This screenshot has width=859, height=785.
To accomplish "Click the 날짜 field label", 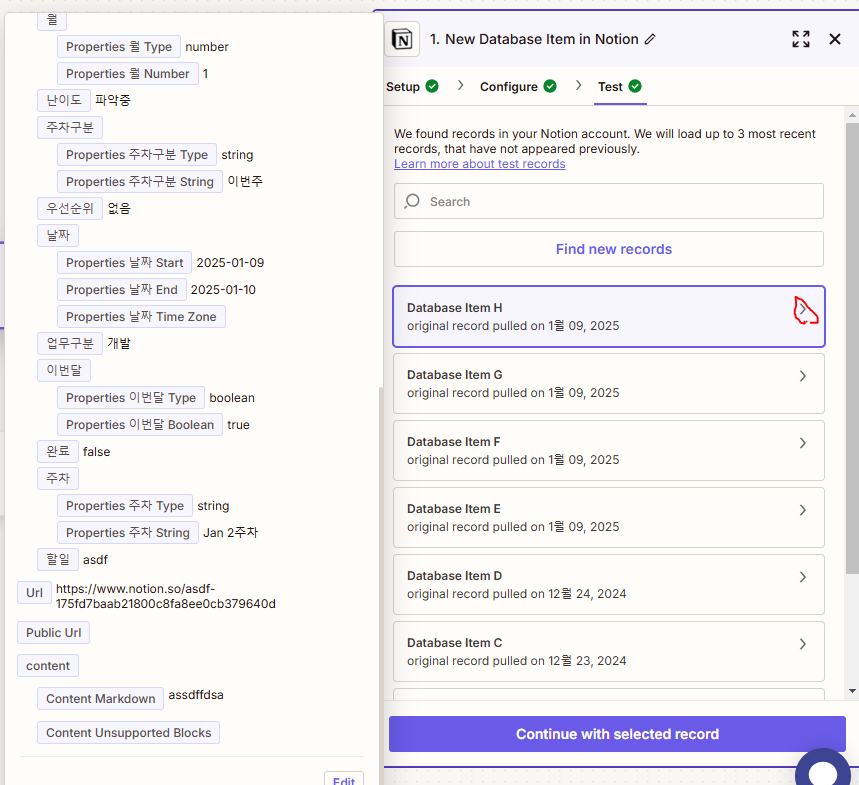I will coord(58,236).
